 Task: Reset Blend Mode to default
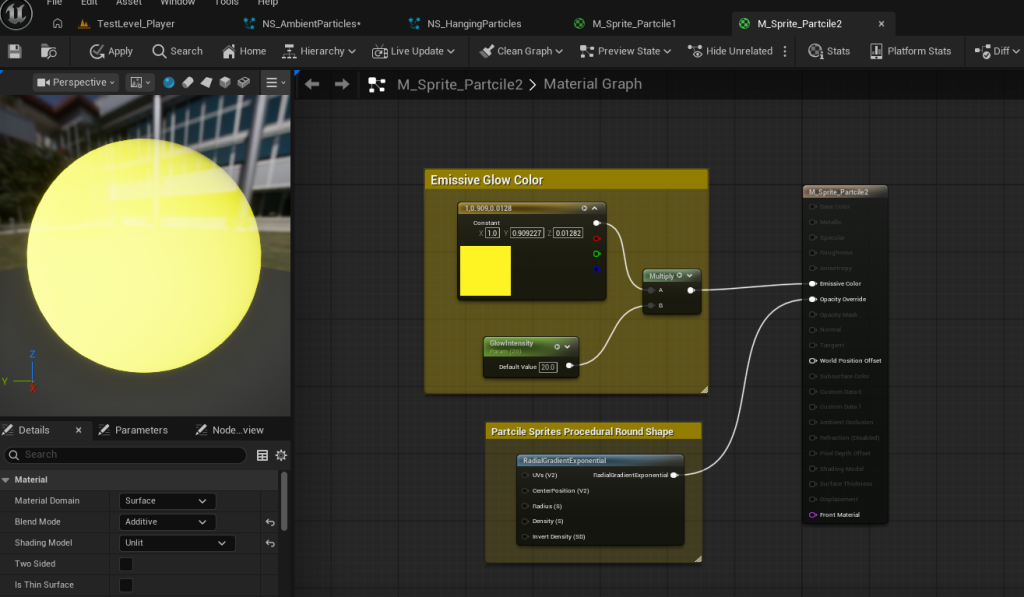click(x=270, y=522)
